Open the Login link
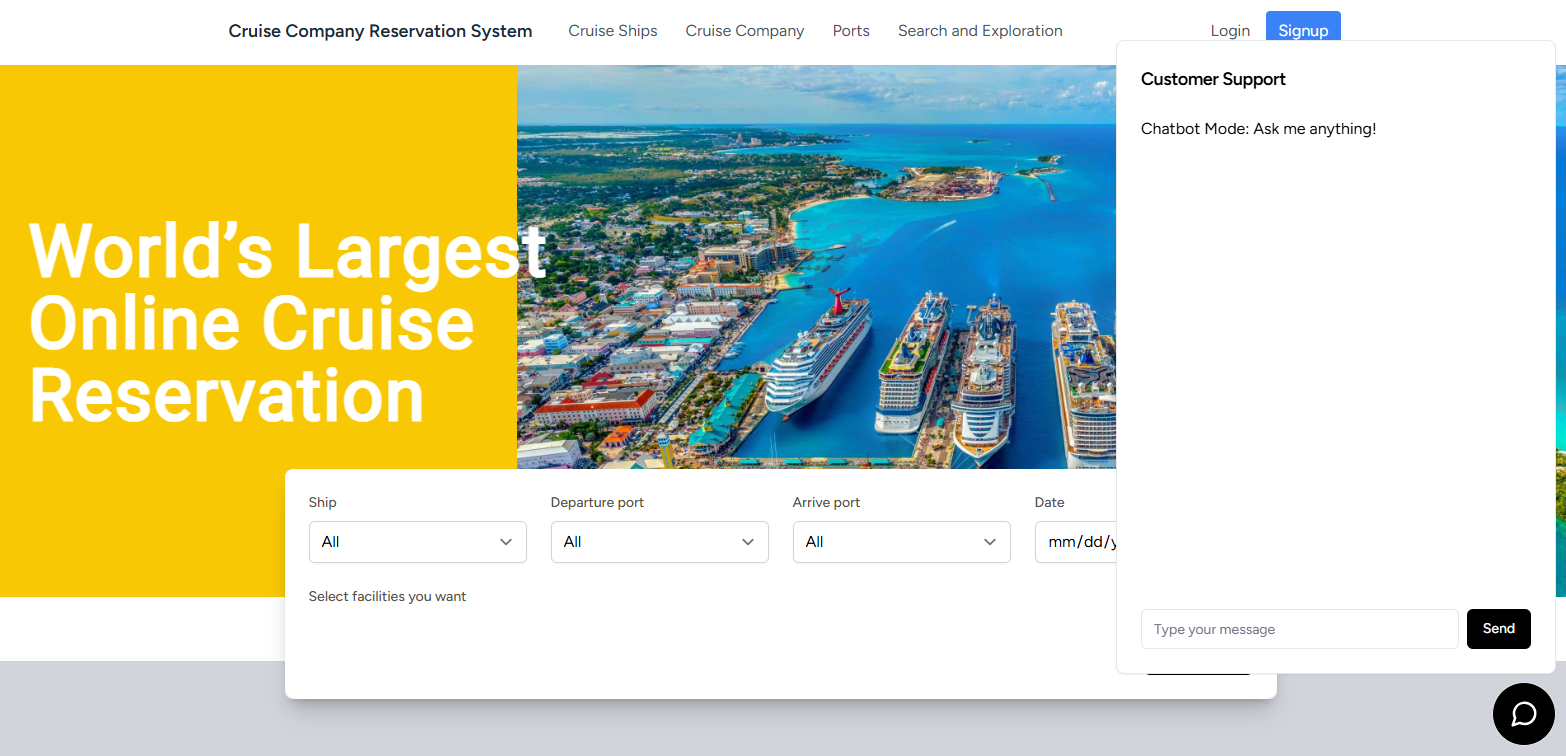This screenshot has height=756, width=1566. coord(1229,30)
